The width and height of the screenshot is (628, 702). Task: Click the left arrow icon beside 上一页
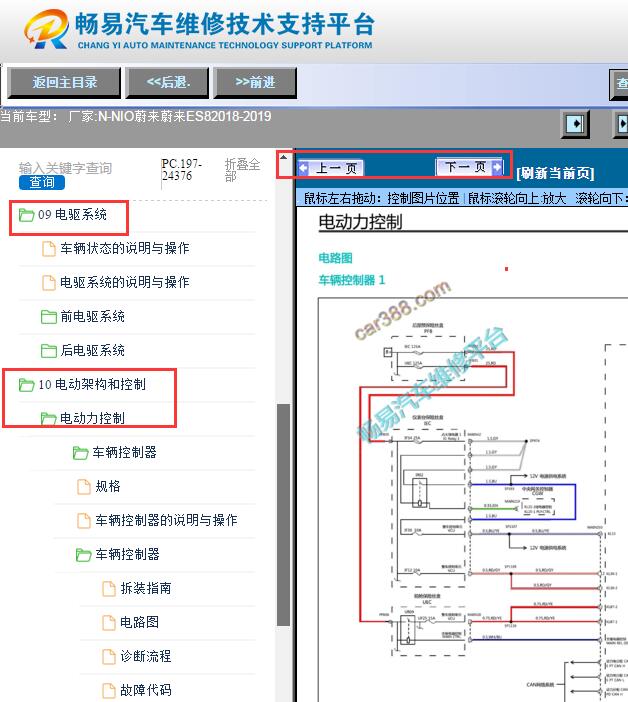point(303,168)
